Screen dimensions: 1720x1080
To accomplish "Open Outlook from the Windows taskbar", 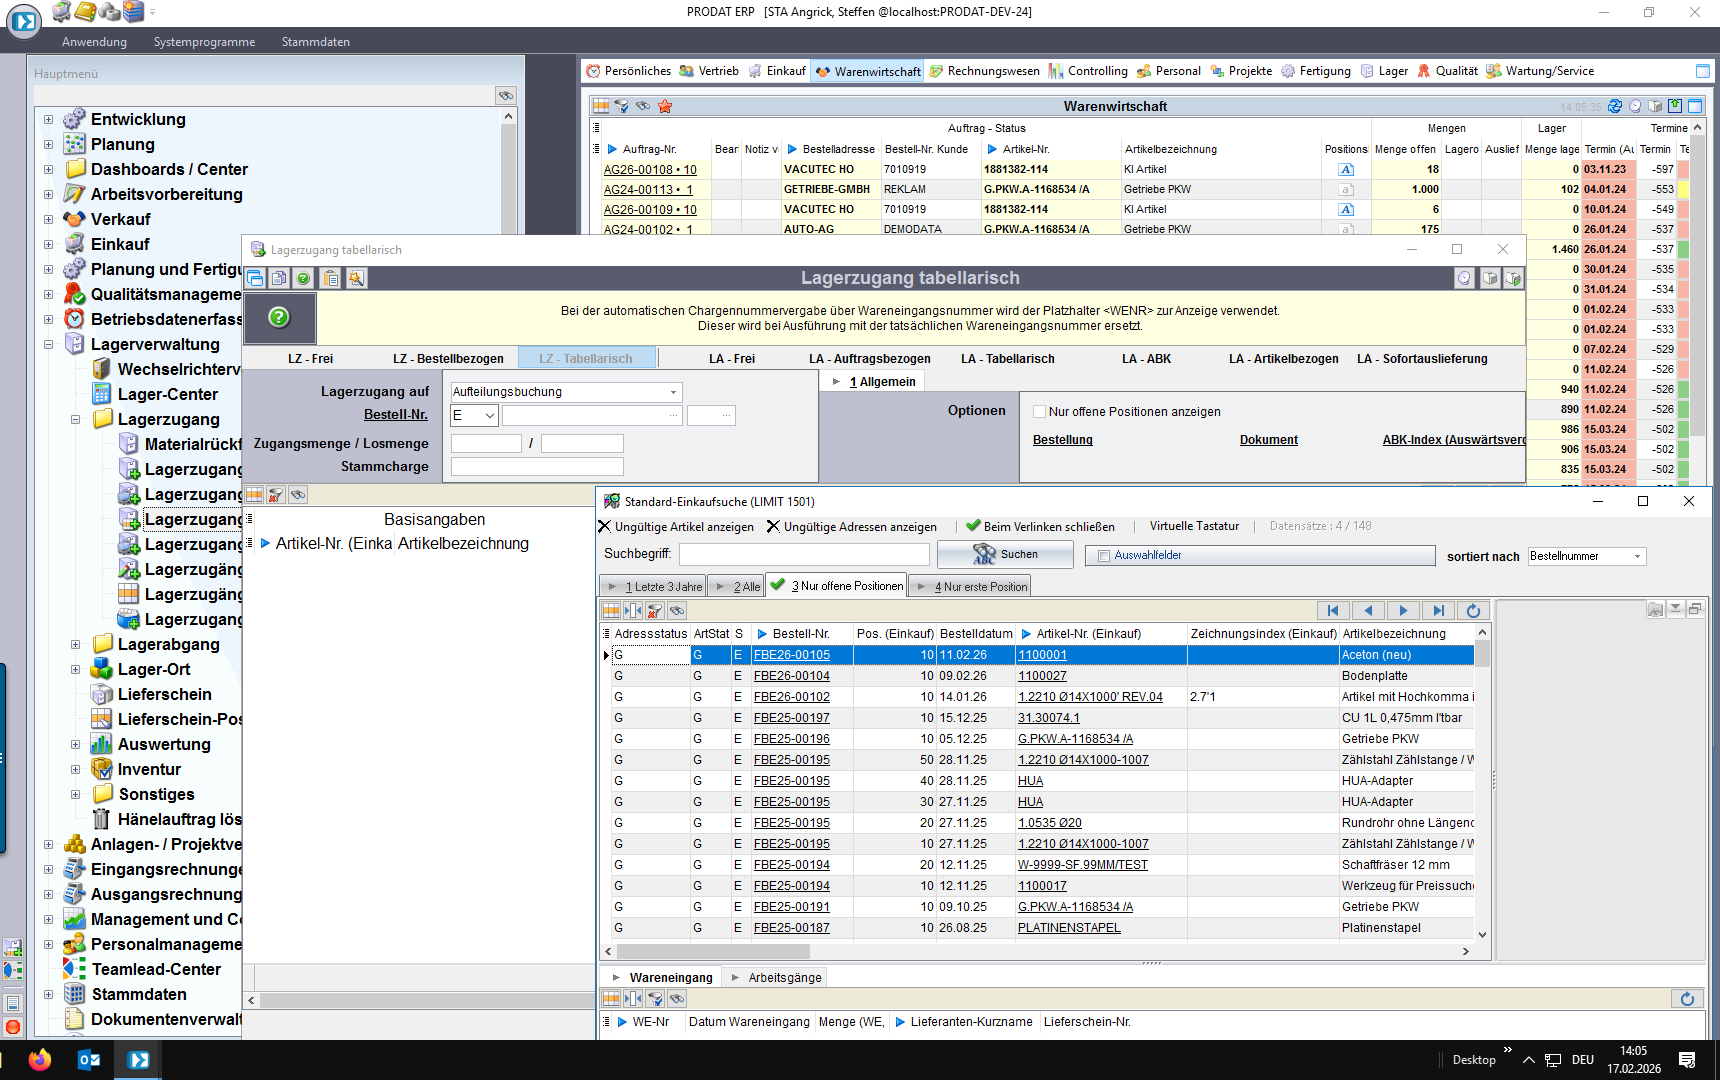I will (x=89, y=1060).
